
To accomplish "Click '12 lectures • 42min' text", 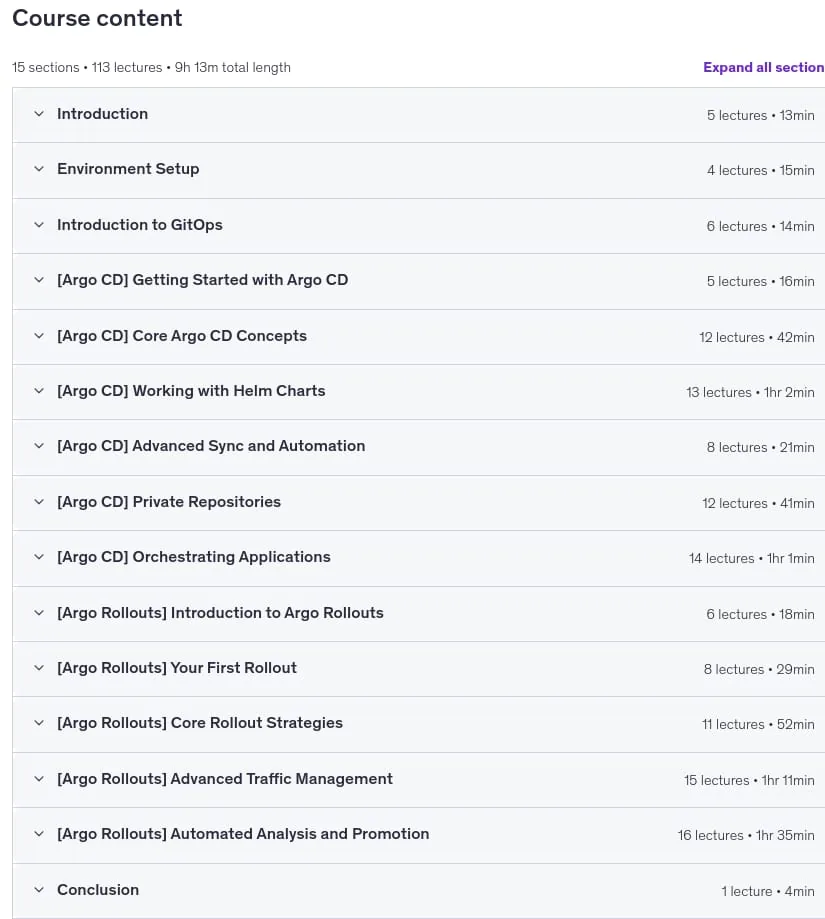I will tap(757, 338).
